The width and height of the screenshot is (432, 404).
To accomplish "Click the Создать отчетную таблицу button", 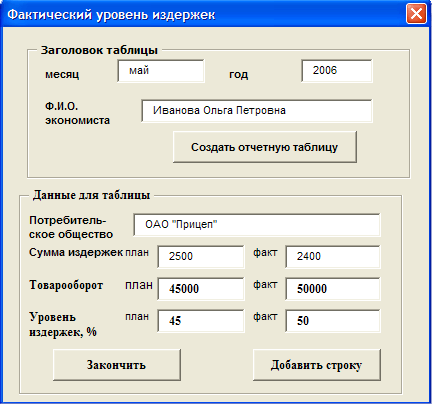I will pyautogui.click(x=265, y=147).
